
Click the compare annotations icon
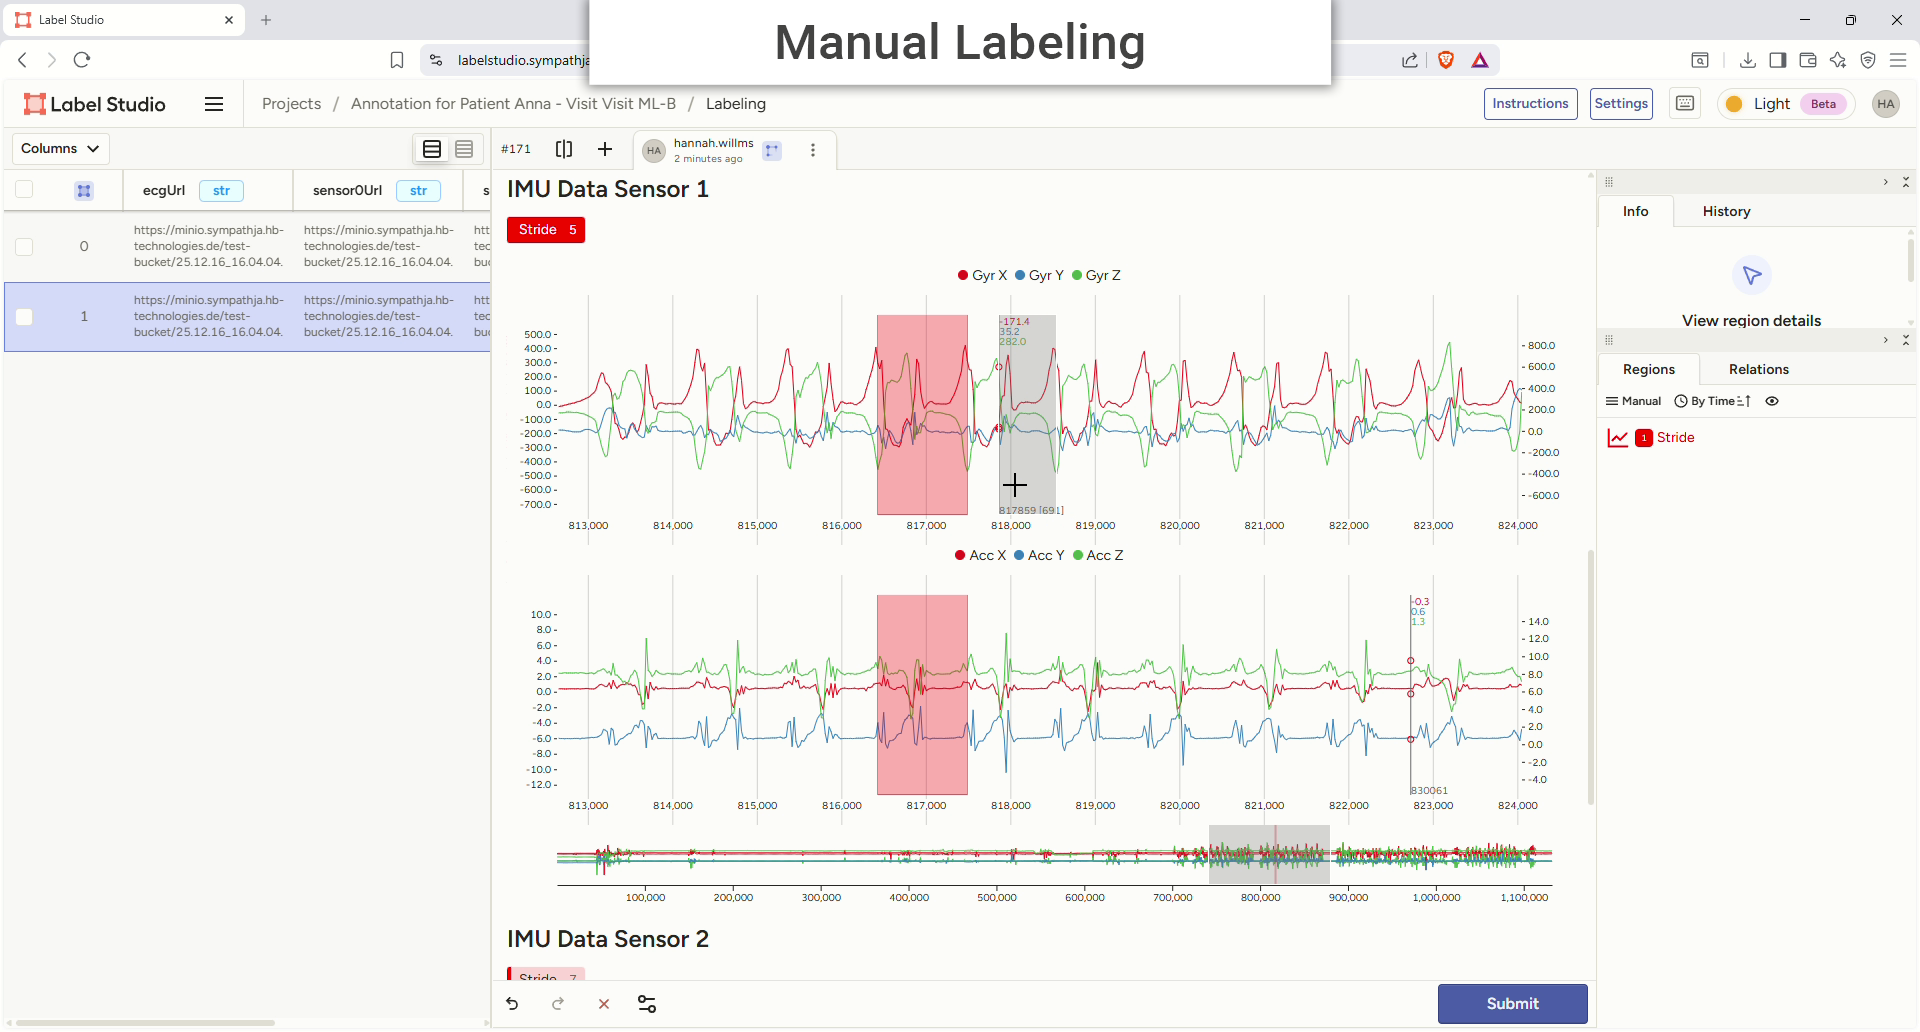click(564, 149)
